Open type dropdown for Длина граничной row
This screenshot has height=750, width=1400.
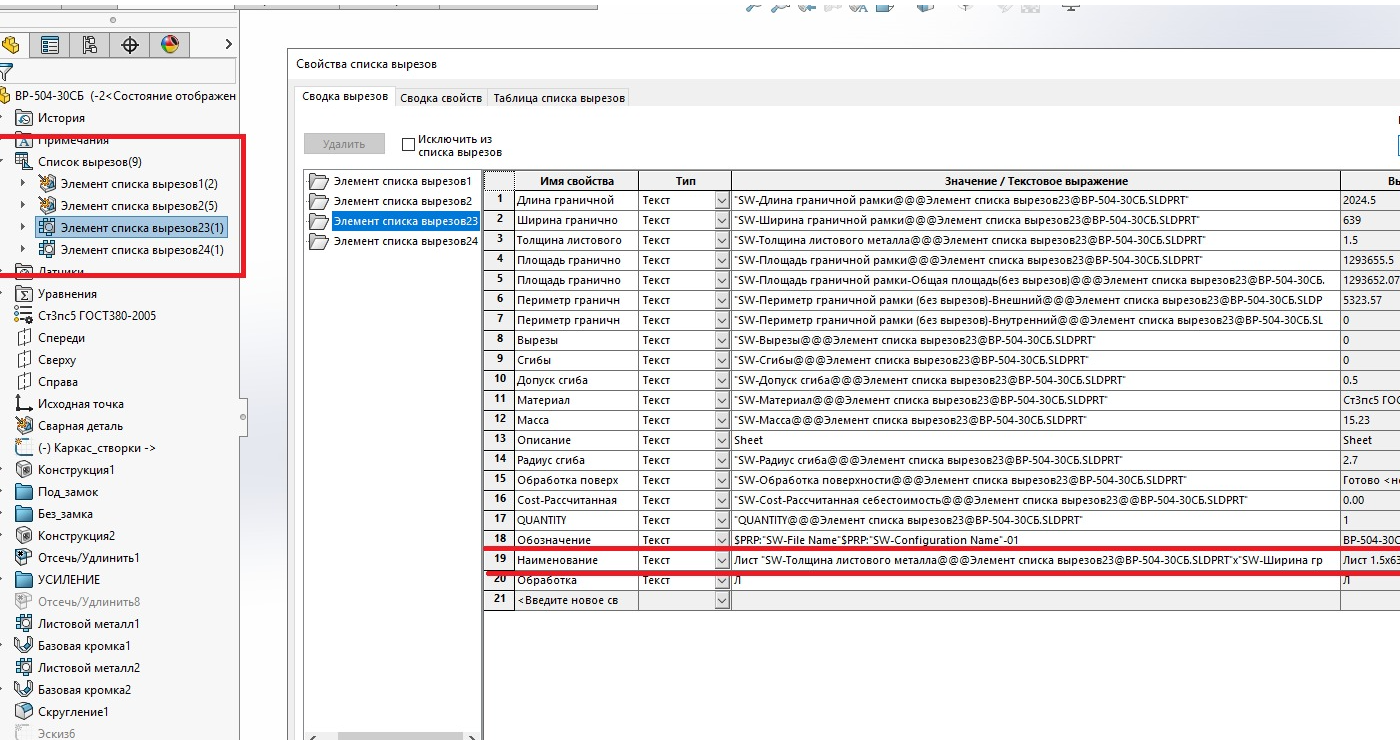[723, 200]
